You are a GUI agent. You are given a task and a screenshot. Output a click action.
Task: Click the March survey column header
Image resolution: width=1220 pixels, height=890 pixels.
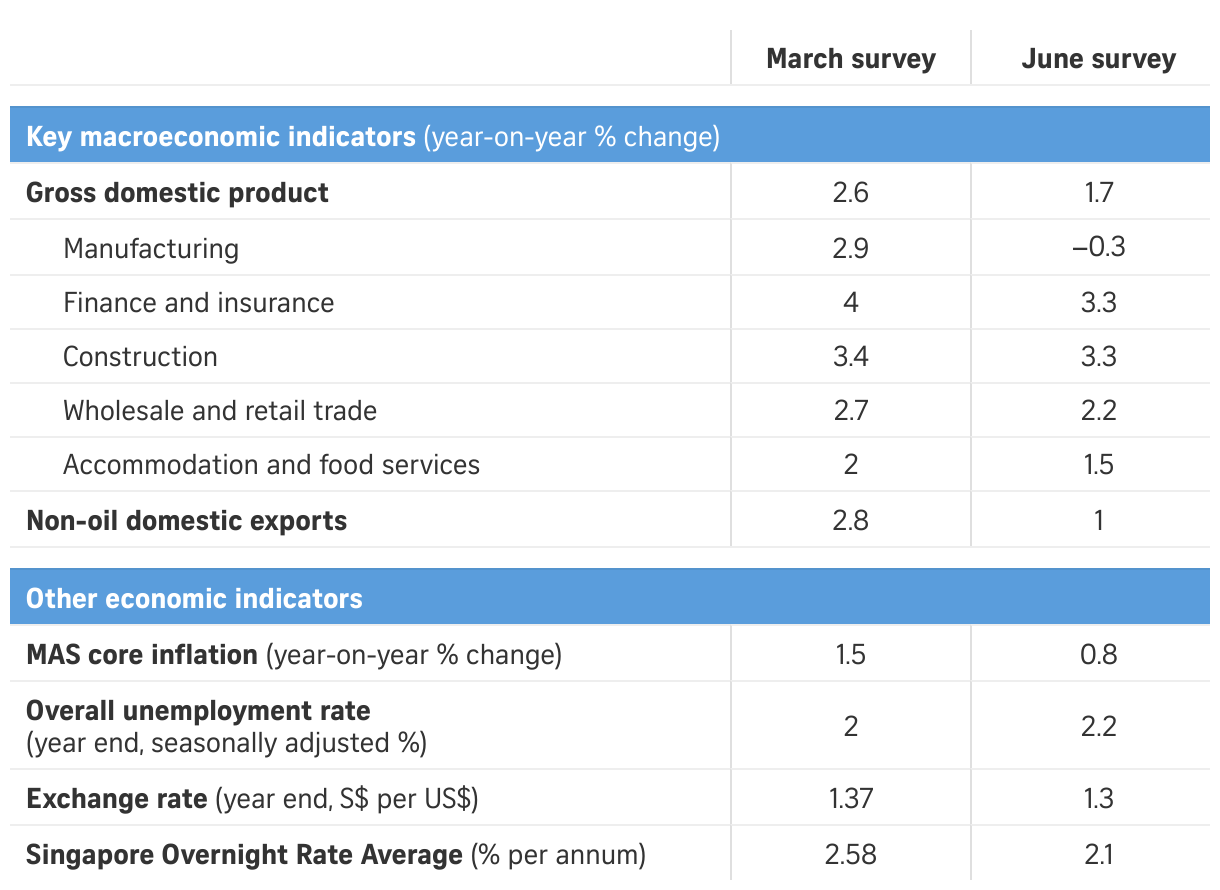coord(850,59)
